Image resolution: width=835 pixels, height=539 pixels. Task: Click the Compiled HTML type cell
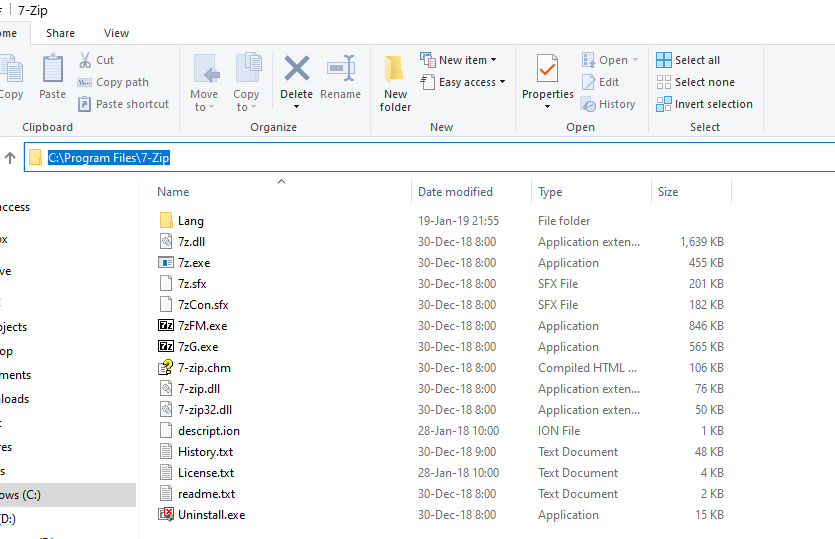(587, 368)
